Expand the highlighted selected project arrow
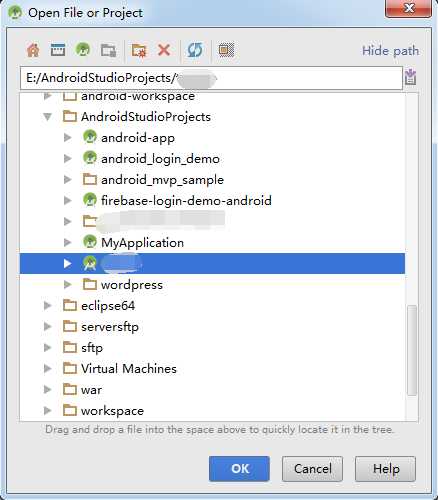The height and width of the screenshot is (500, 438). tap(68, 263)
